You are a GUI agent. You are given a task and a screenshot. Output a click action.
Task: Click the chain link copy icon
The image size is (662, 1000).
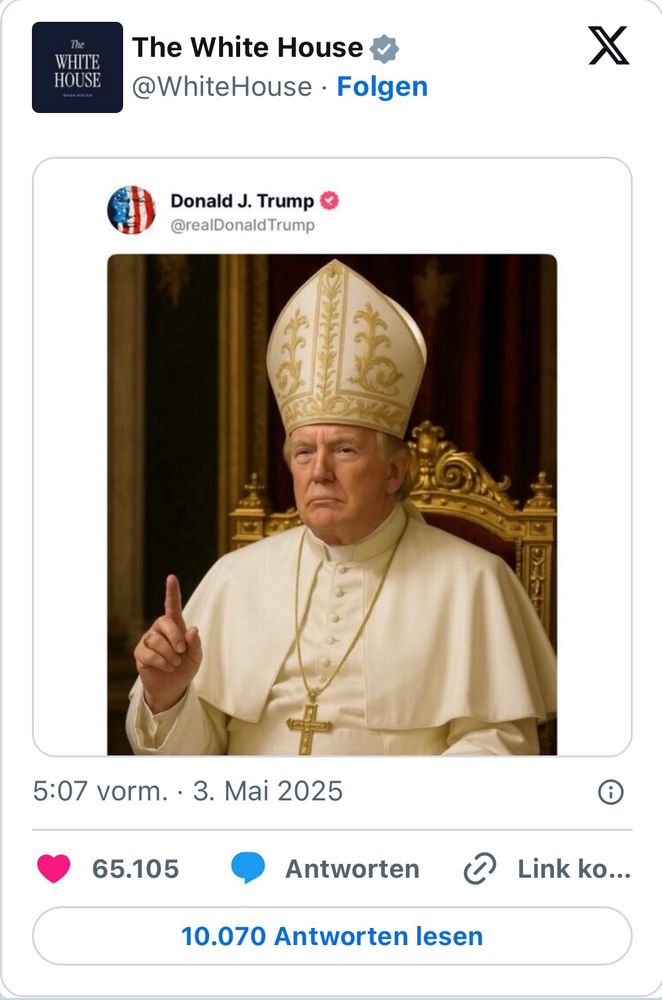480,869
